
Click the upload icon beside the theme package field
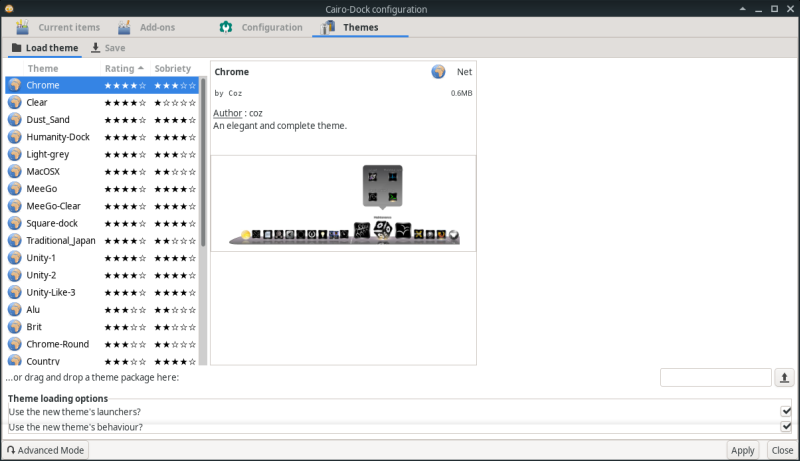pos(785,377)
